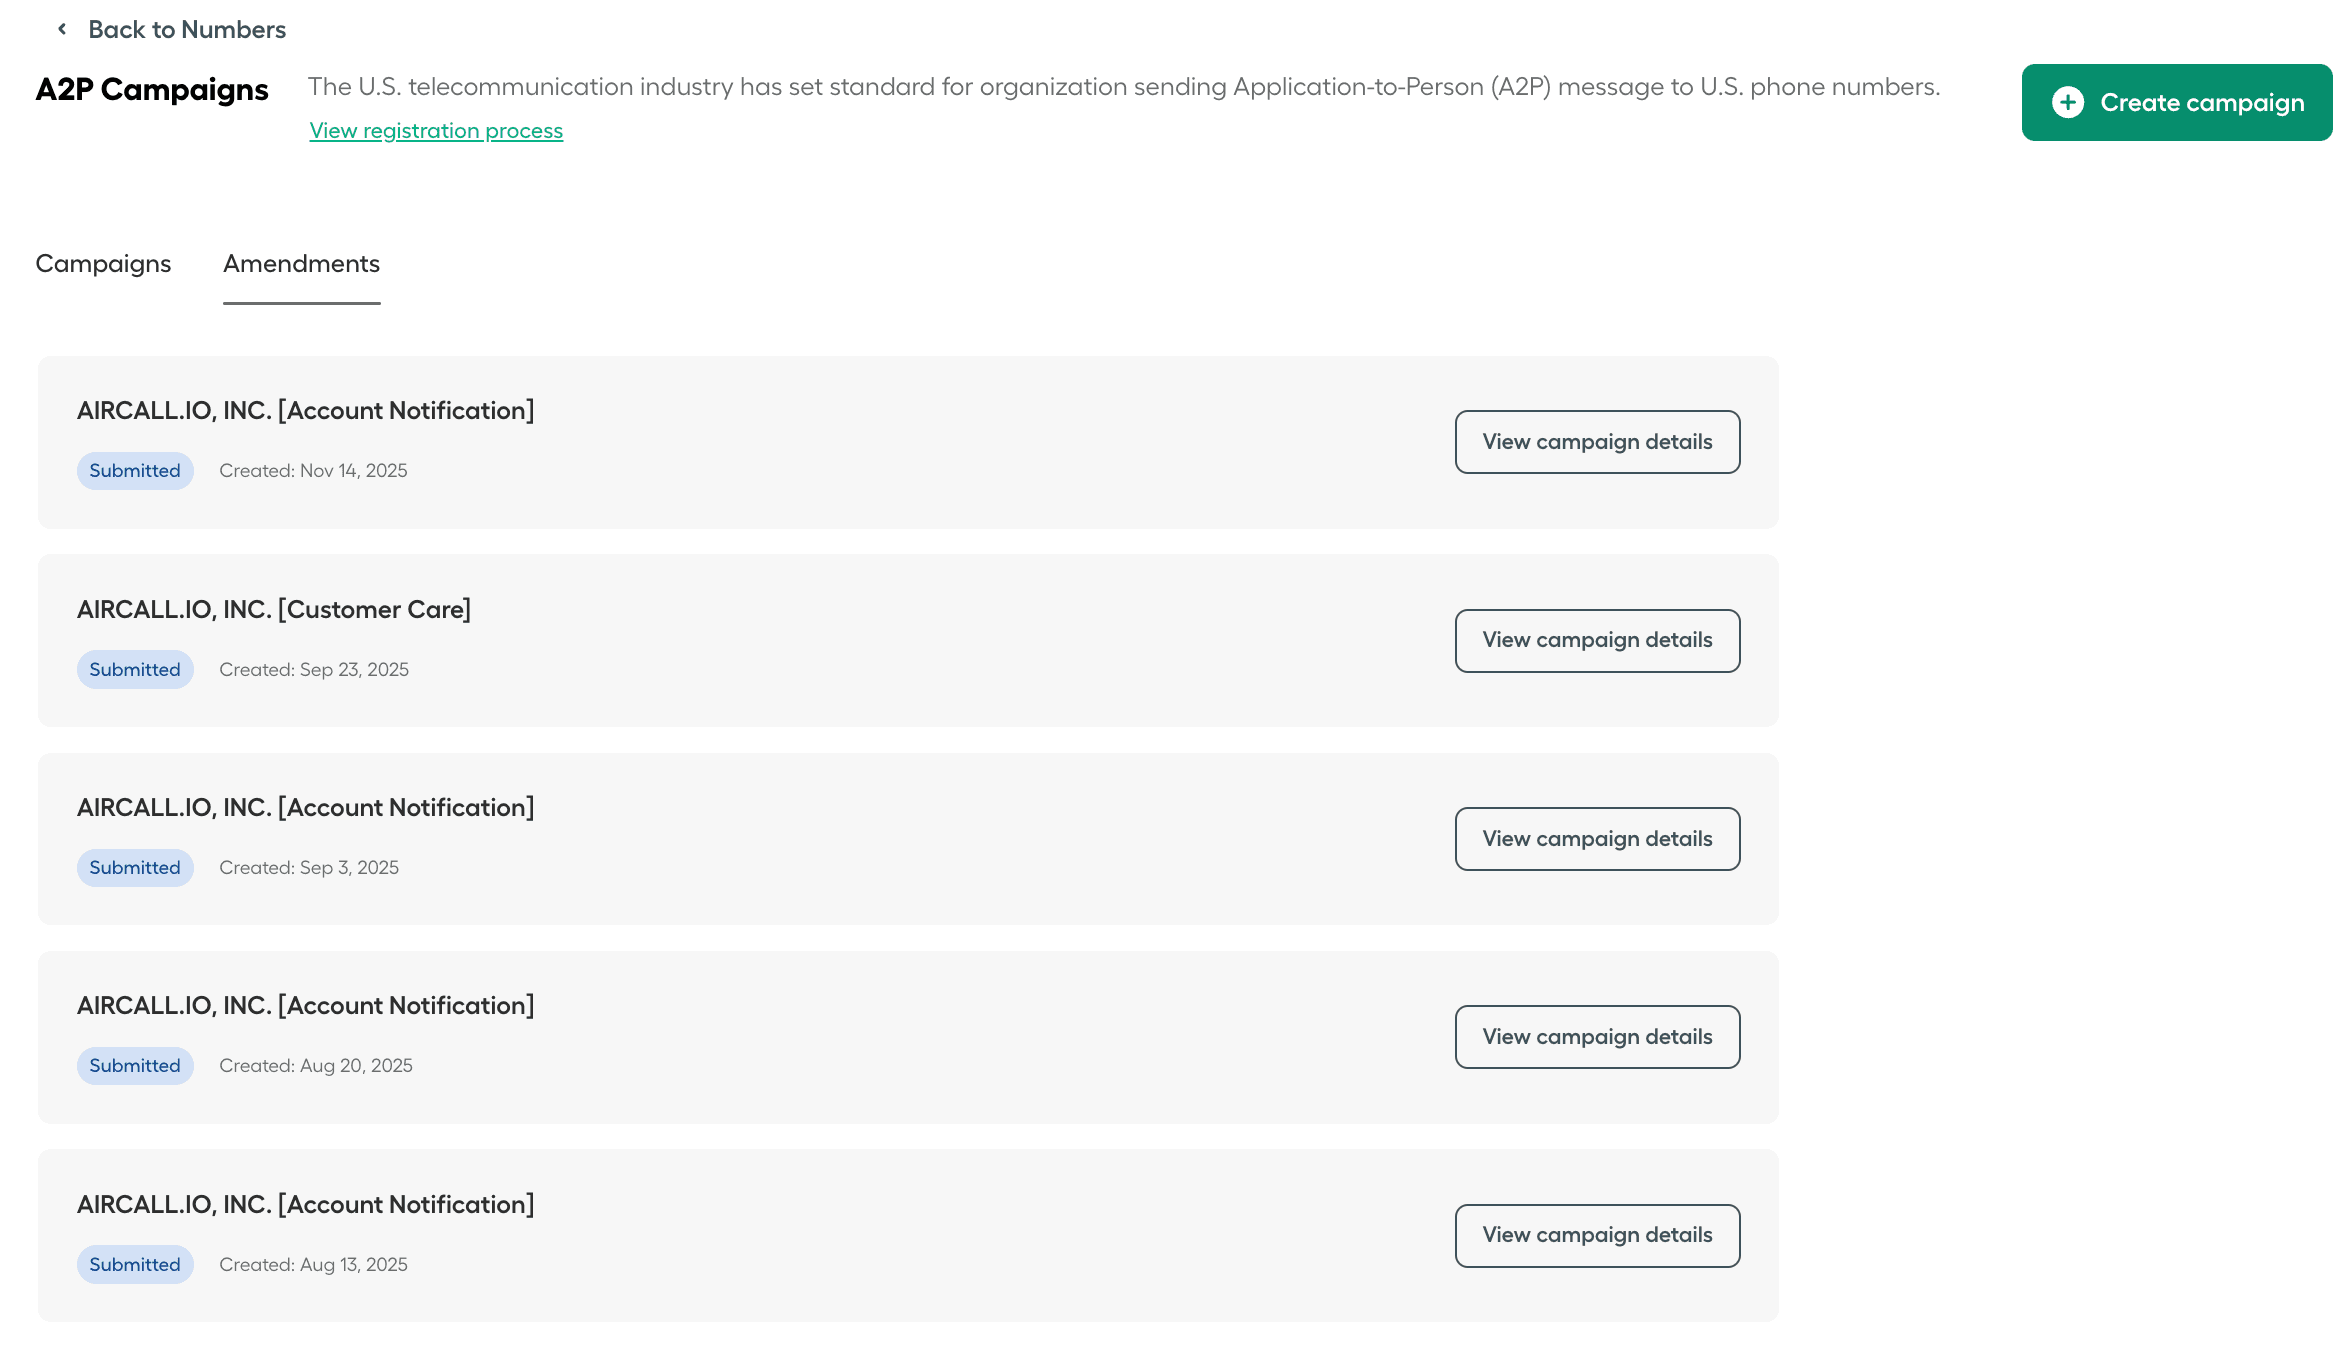
Task: View campaign details for Aug 13 amendment
Action: pyautogui.click(x=1596, y=1235)
